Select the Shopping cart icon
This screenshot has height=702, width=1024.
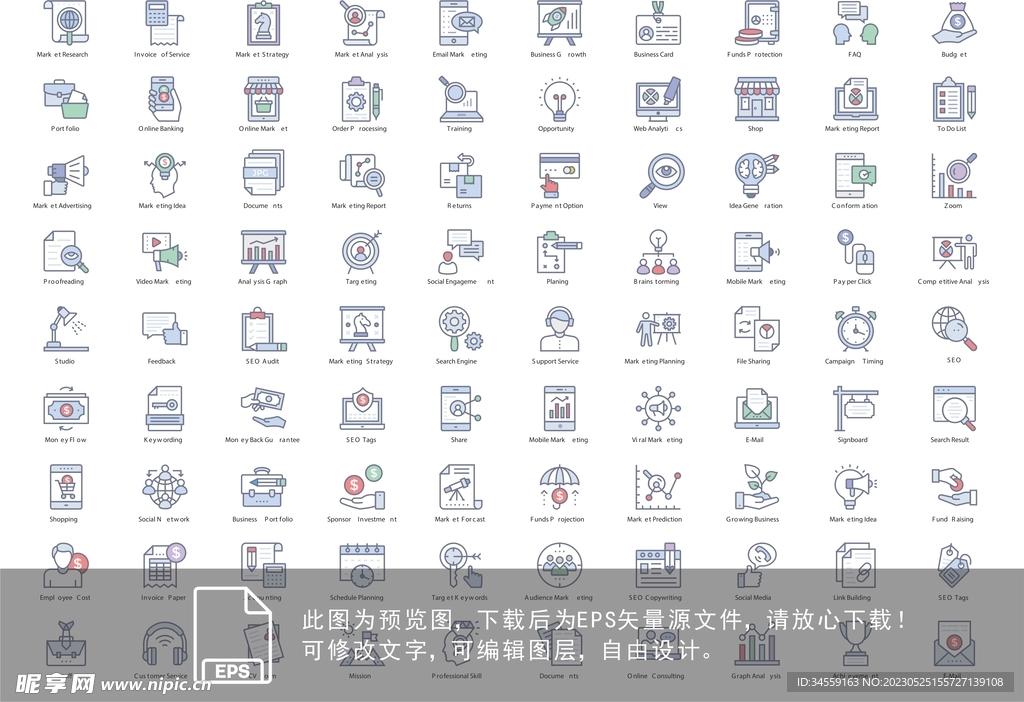64,487
